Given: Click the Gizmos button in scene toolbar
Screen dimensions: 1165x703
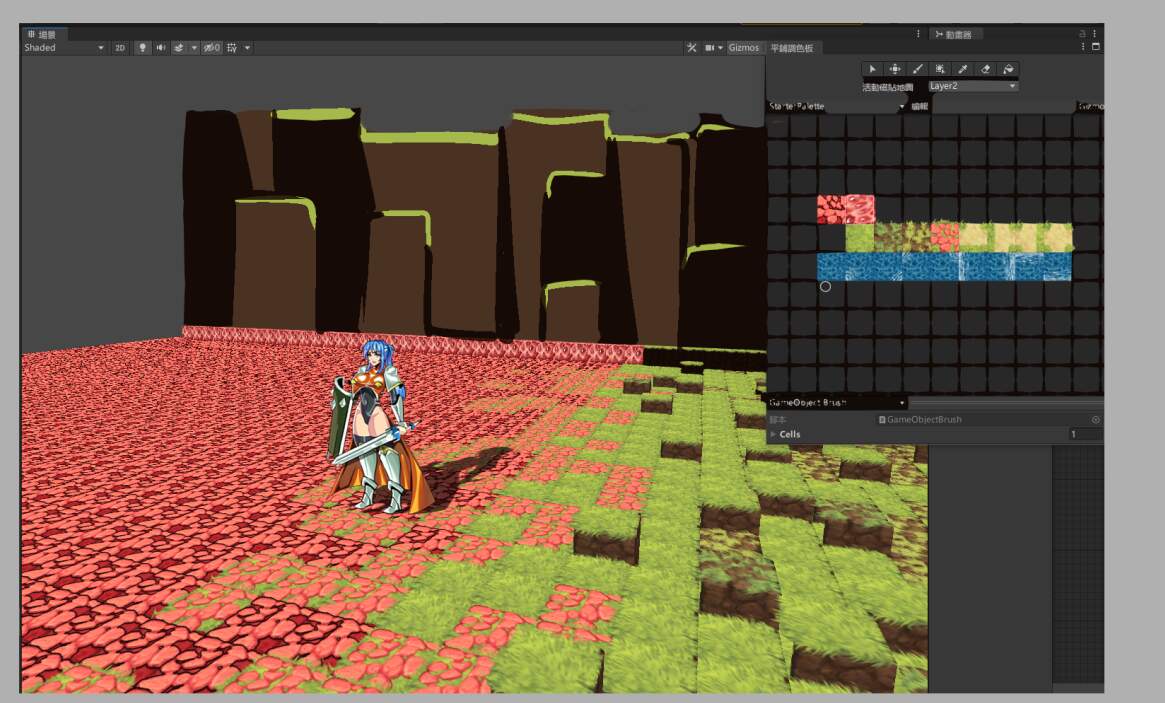Looking at the screenshot, I should [x=743, y=48].
